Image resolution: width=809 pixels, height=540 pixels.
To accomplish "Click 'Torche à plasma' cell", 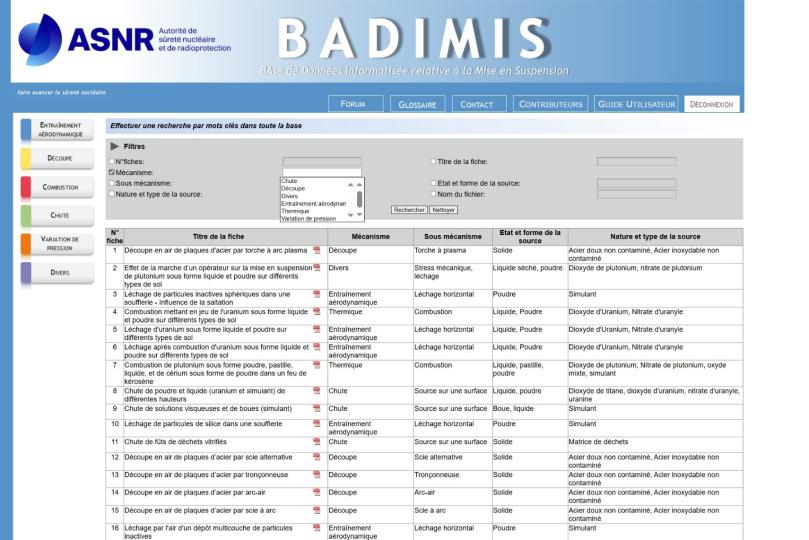I will point(440,250).
